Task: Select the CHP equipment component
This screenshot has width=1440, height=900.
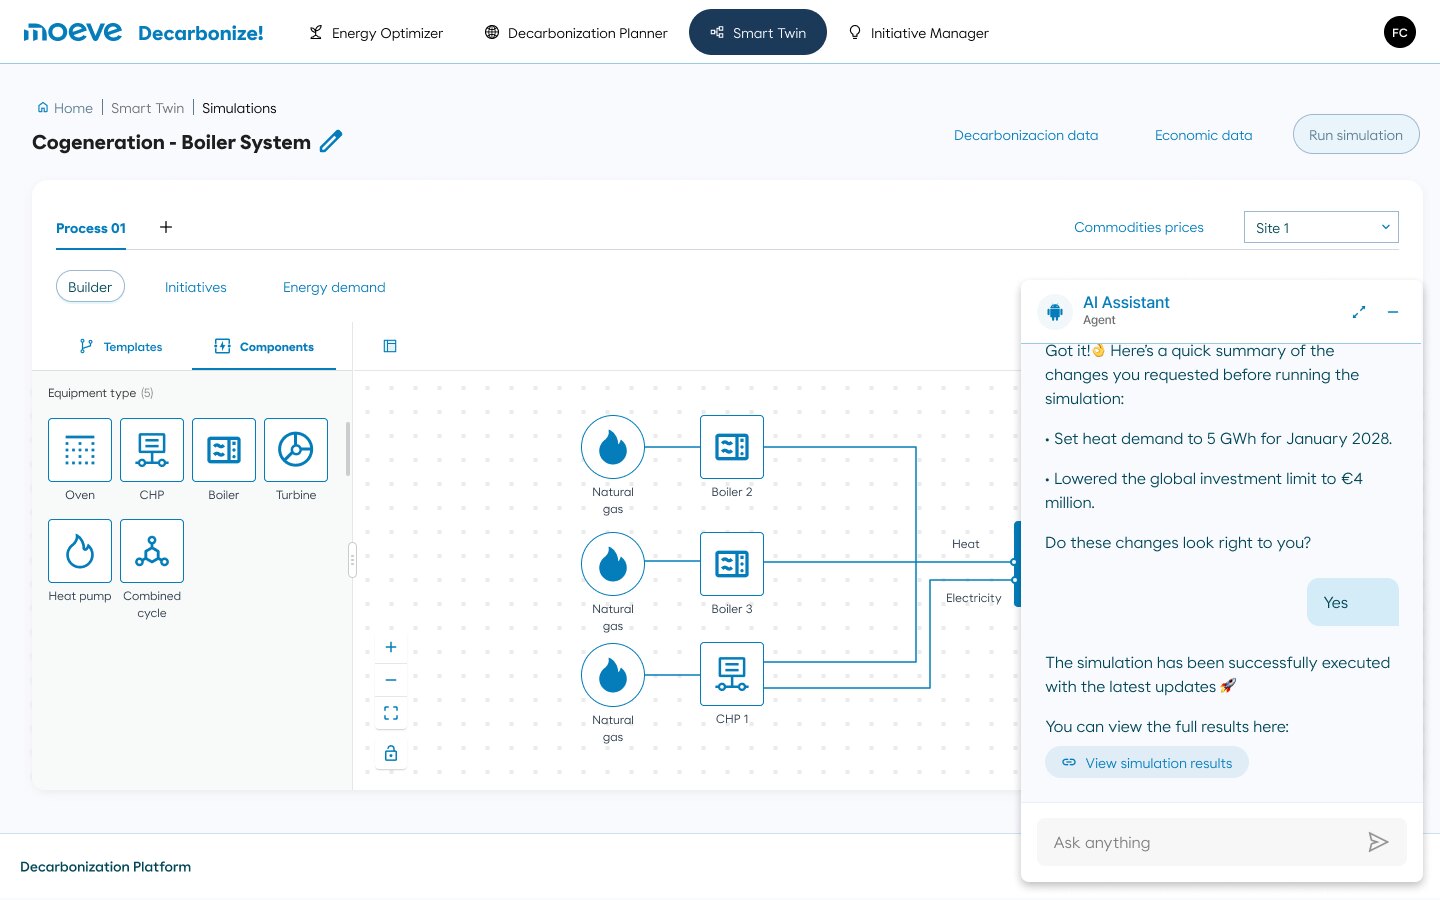Action: [152, 450]
